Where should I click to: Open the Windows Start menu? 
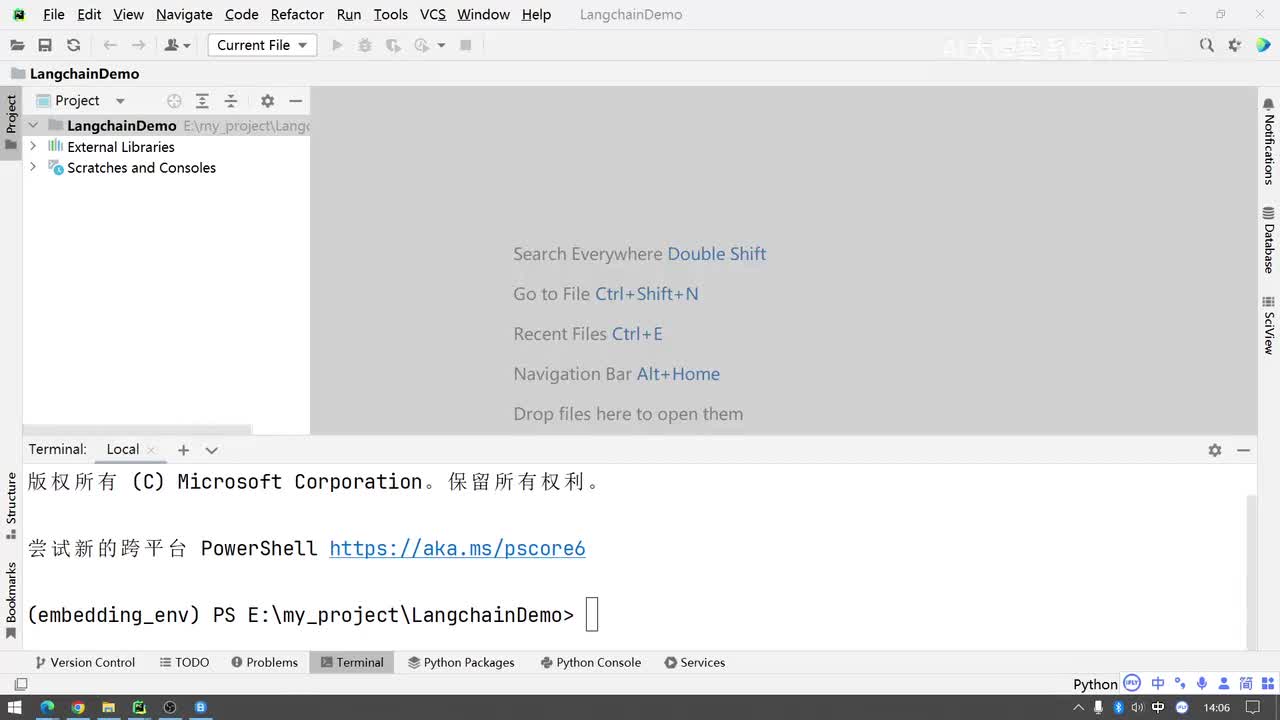(15, 707)
